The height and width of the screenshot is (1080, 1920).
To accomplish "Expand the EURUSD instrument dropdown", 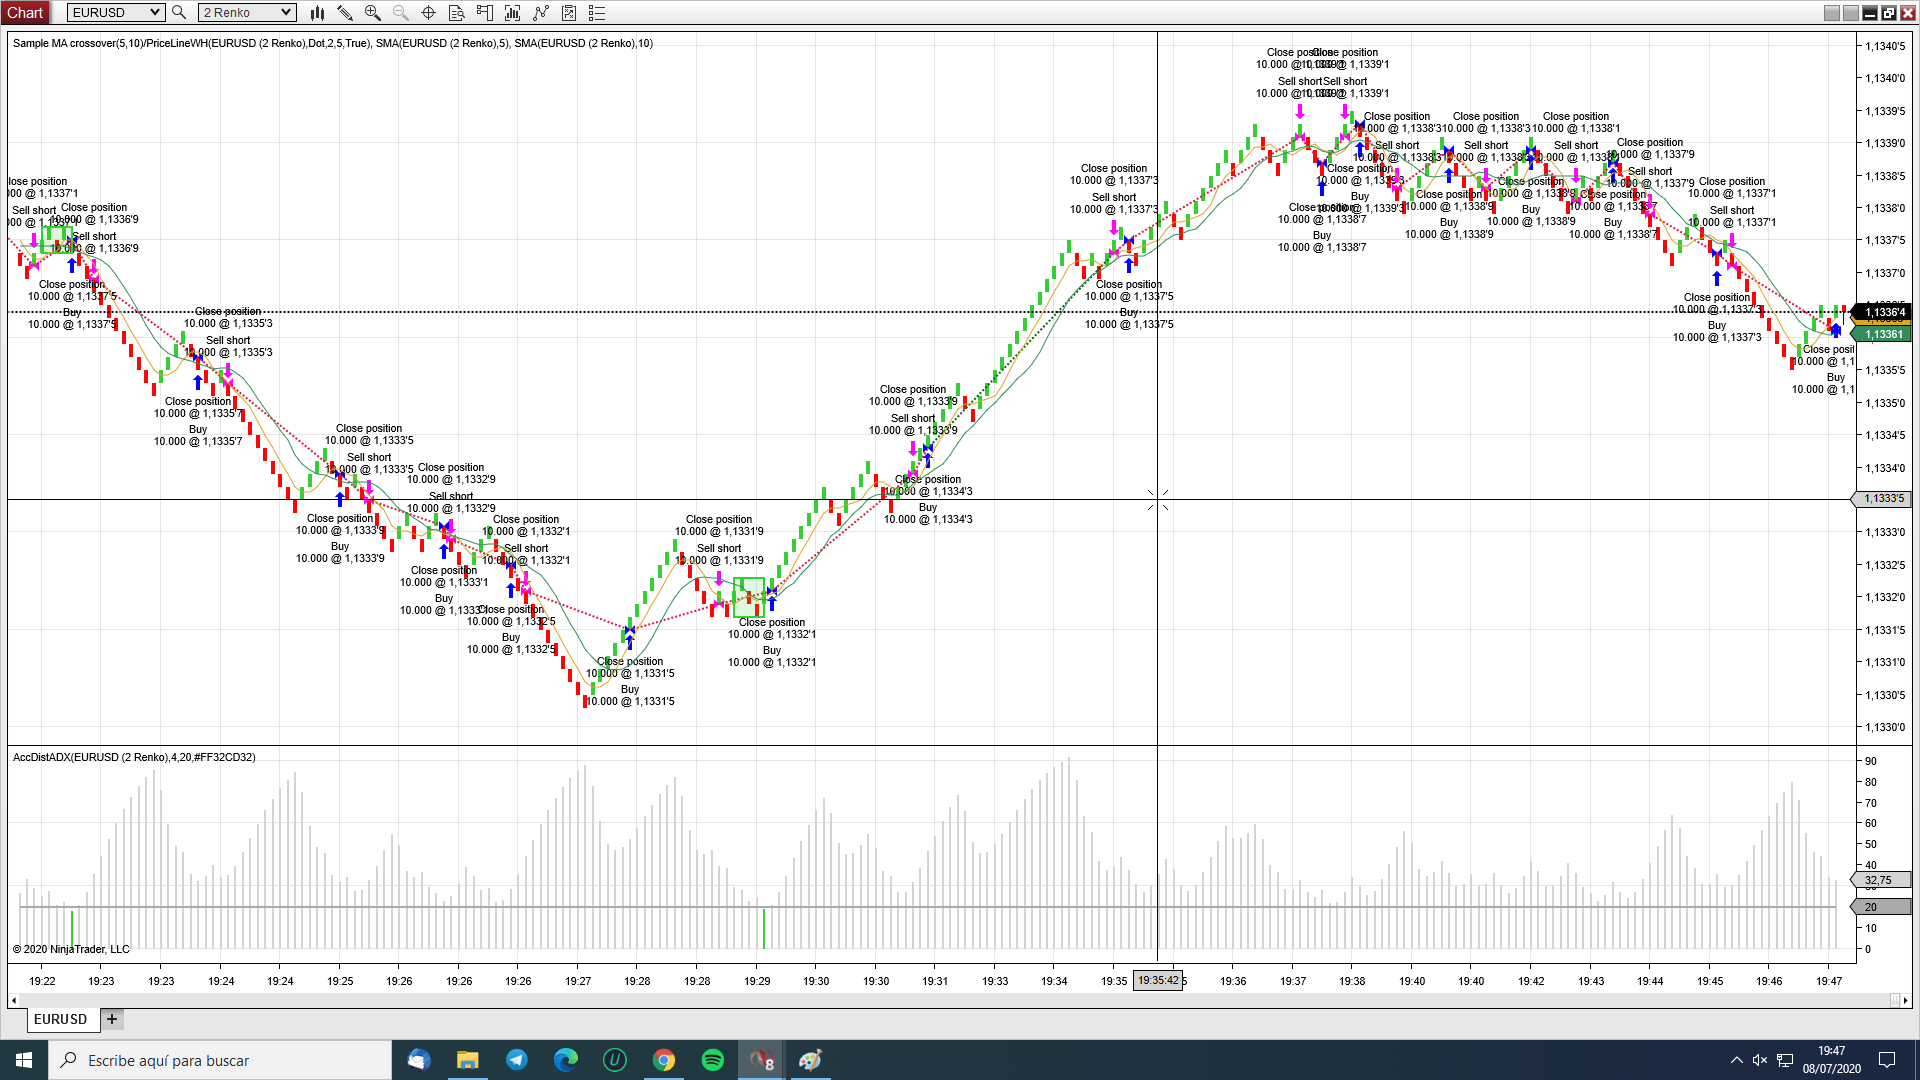I will click(155, 13).
